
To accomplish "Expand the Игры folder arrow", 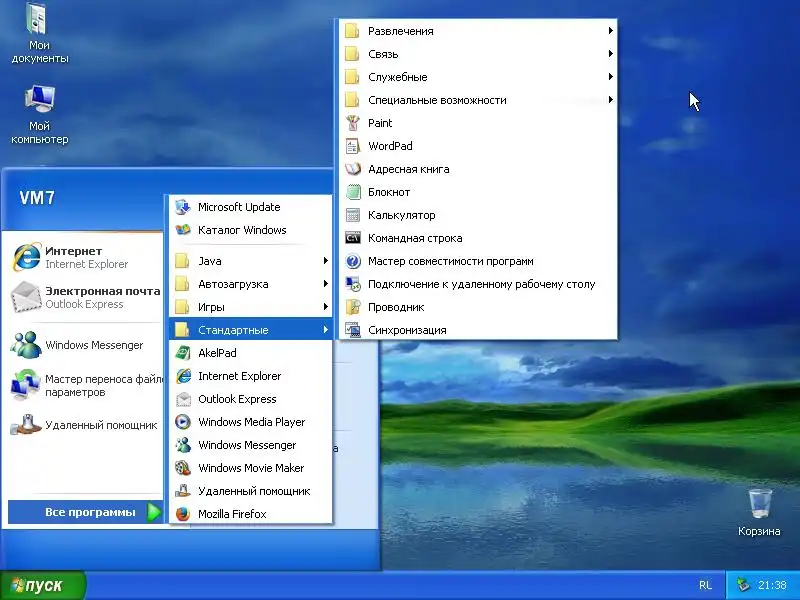I will (x=326, y=307).
